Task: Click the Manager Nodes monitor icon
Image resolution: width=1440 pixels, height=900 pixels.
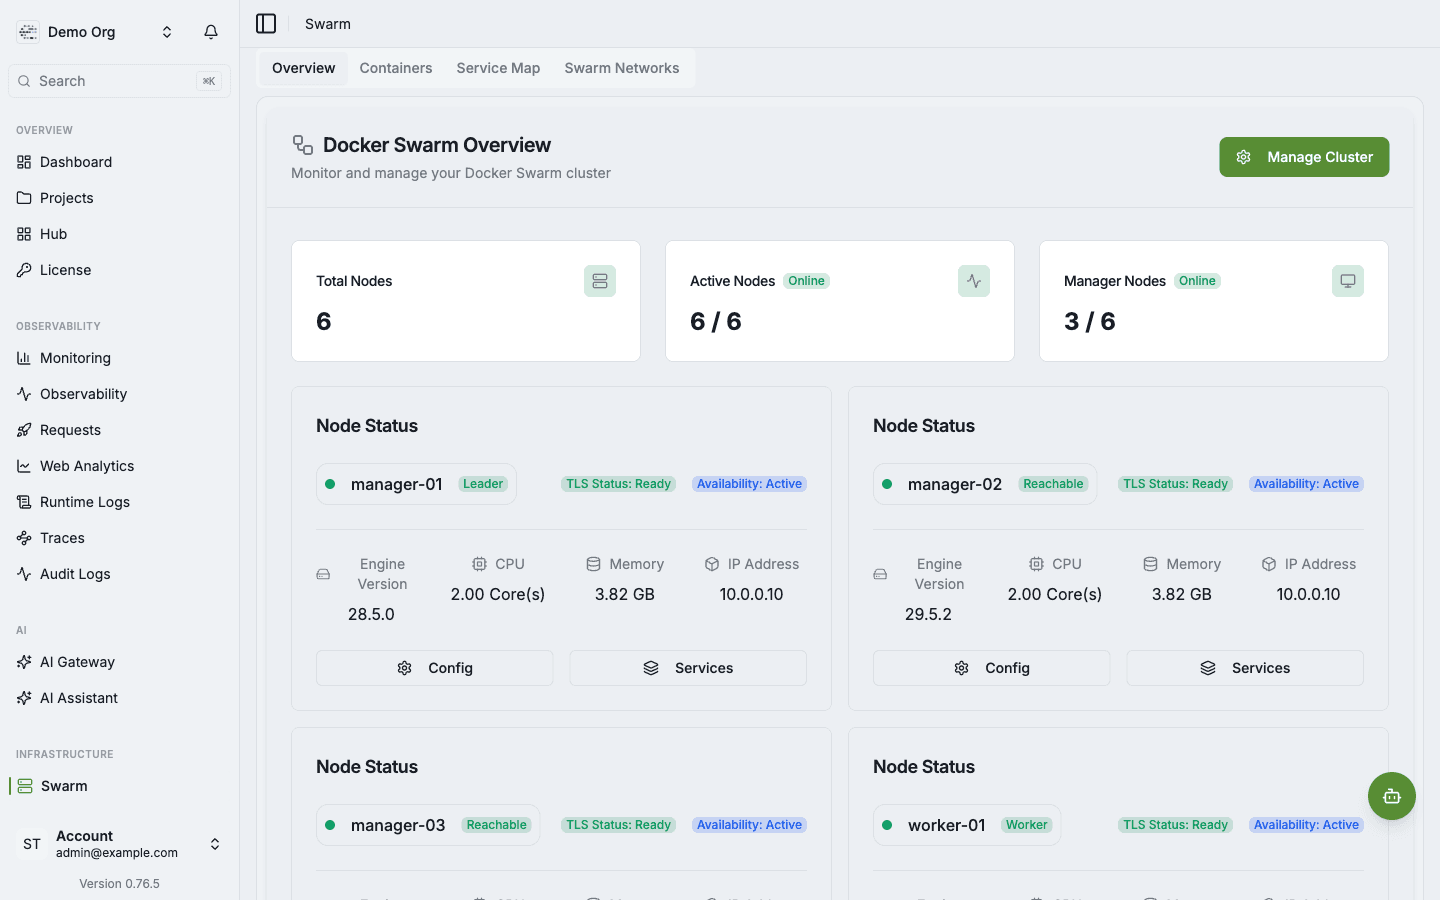Action: tap(1348, 281)
